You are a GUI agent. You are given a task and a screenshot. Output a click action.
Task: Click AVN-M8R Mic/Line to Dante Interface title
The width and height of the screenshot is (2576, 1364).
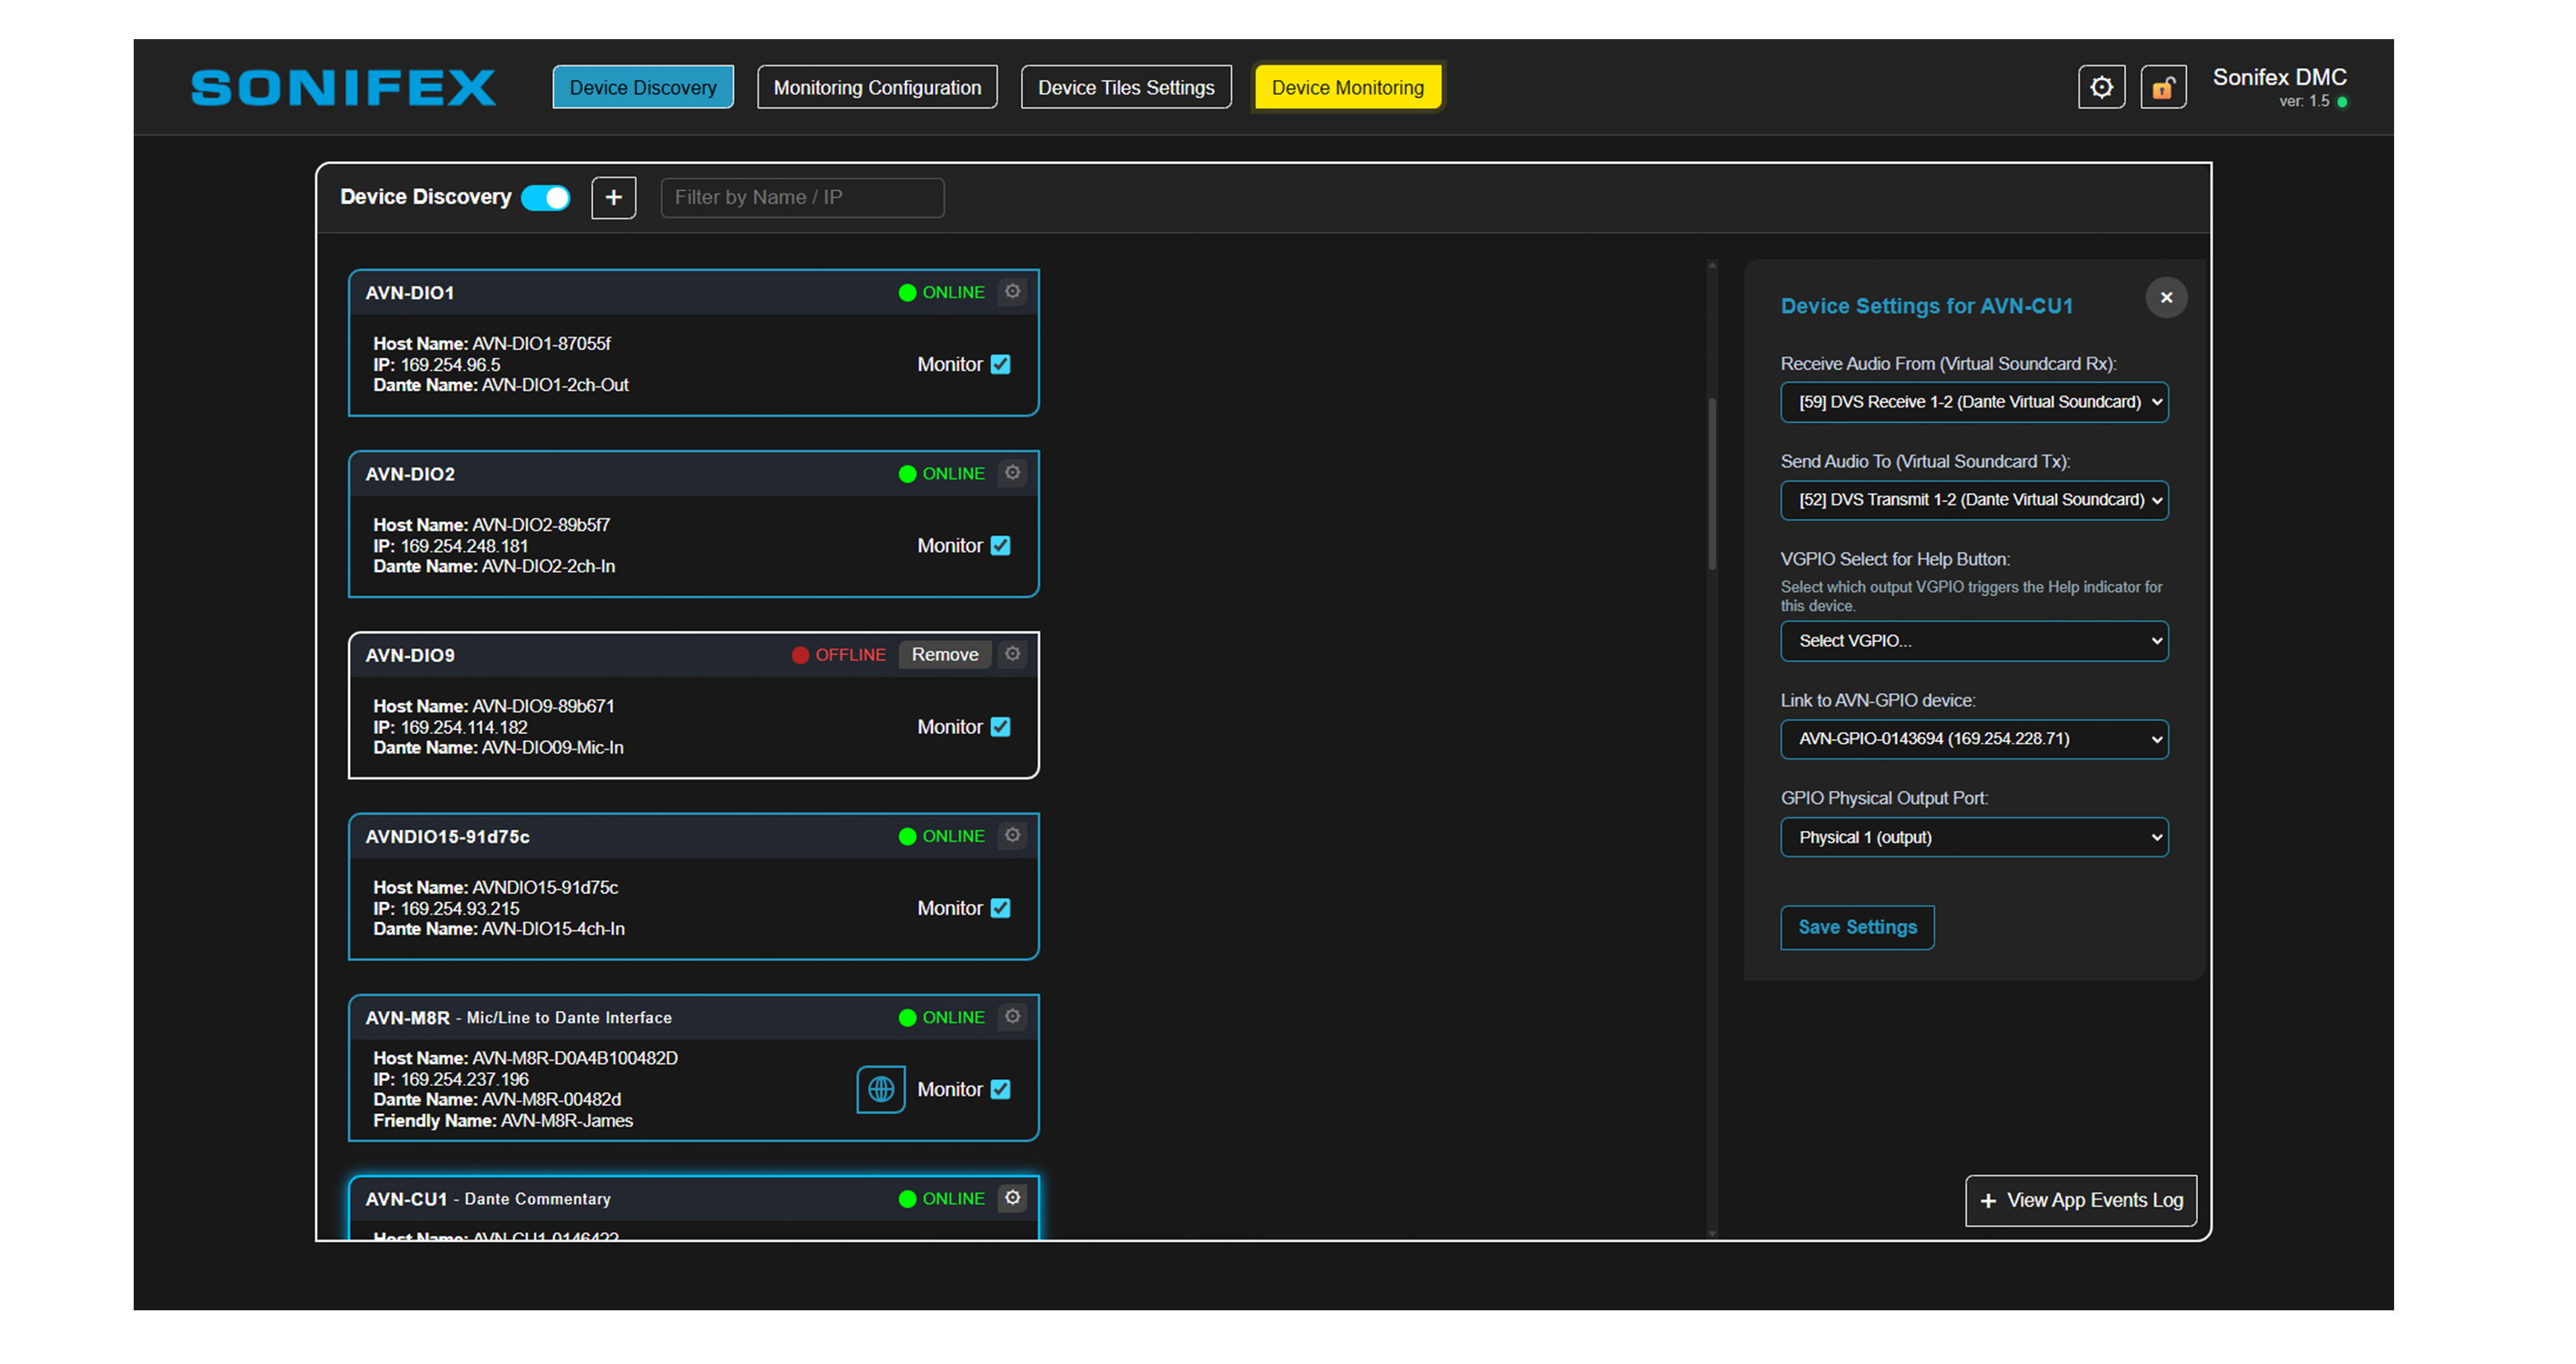(x=518, y=1017)
